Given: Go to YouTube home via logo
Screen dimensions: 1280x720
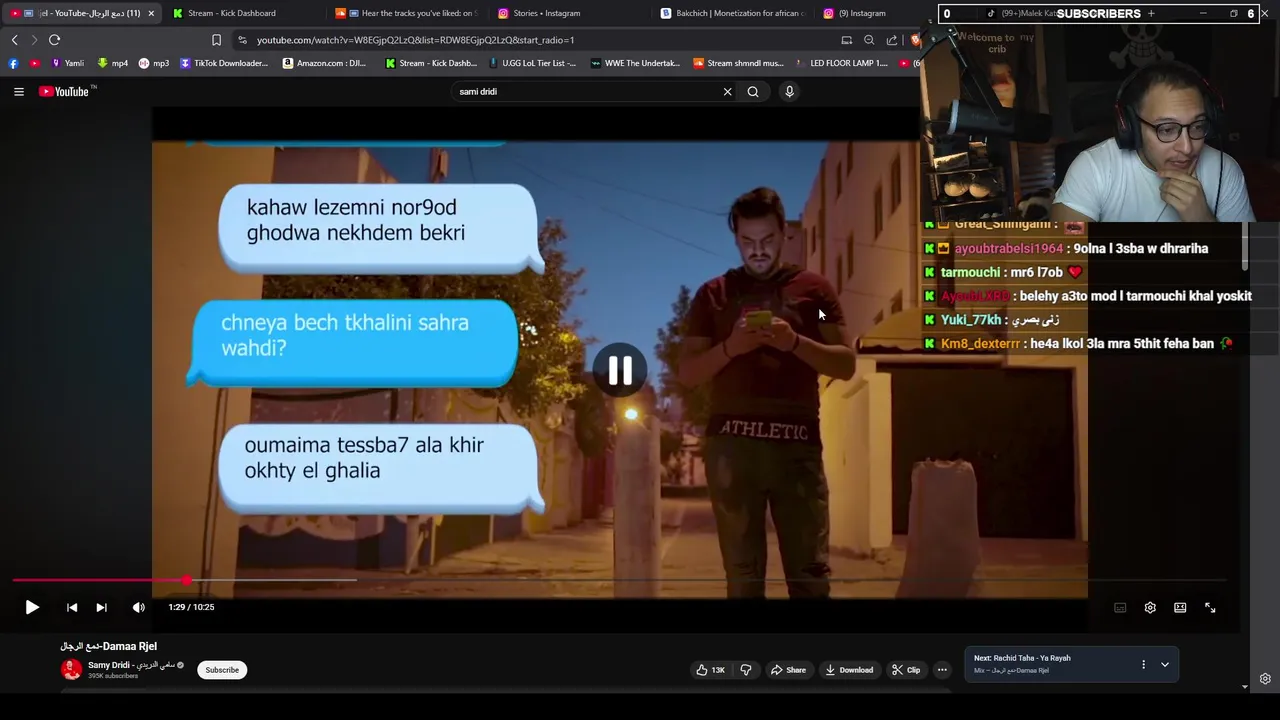Looking at the screenshot, I should pos(67,91).
